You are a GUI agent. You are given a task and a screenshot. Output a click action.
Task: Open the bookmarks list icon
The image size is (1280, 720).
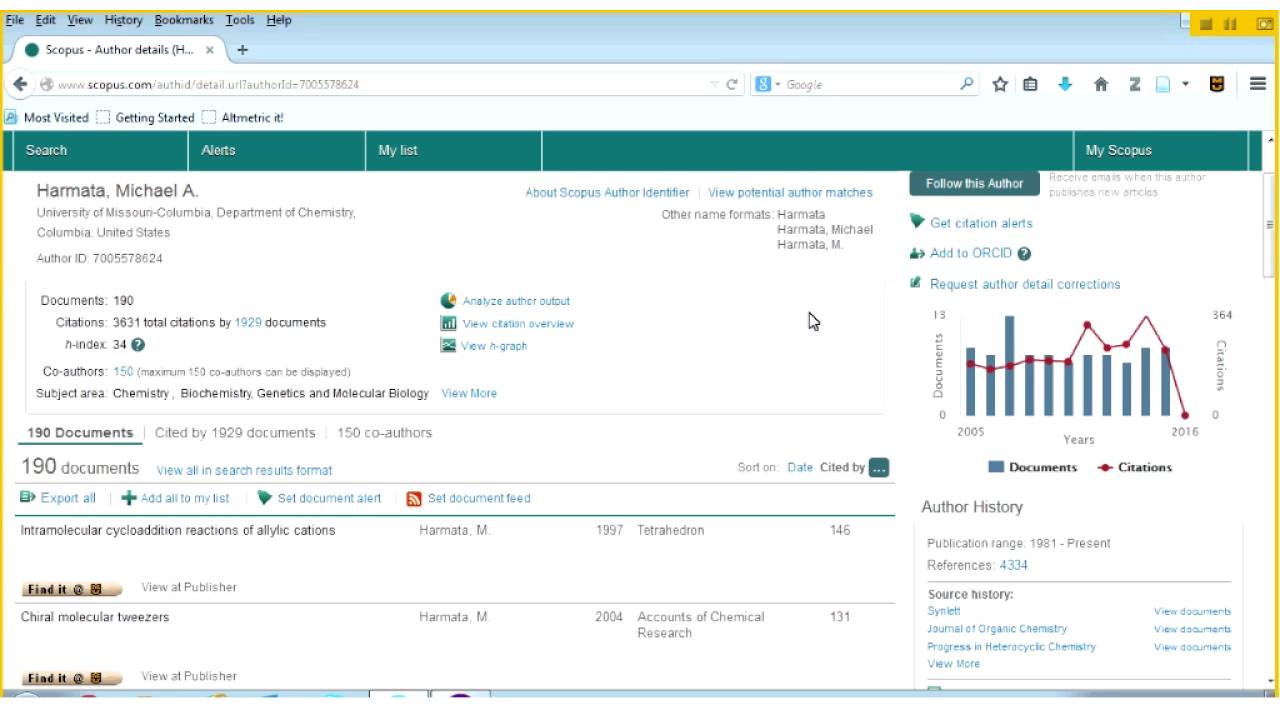click(x=1031, y=84)
